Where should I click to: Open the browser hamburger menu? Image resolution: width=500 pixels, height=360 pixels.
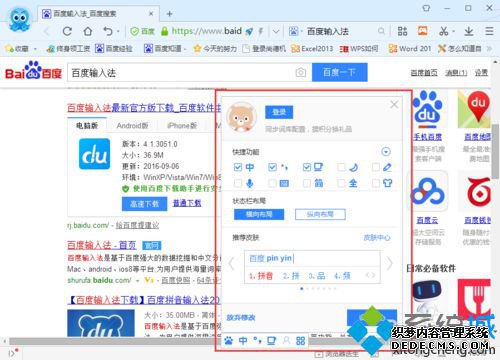coord(489,31)
